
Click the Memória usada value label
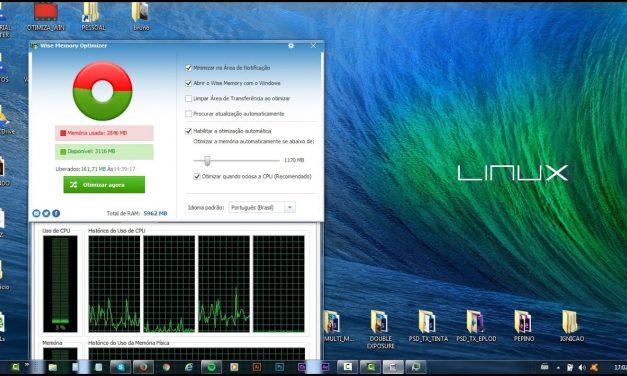(x=104, y=133)
